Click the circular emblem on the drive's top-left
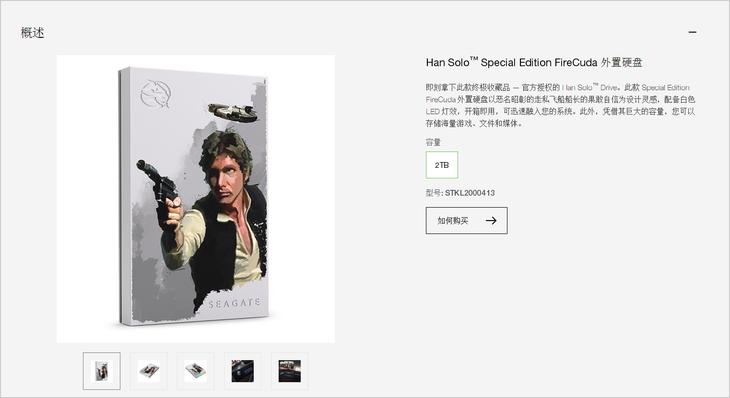The image size is (730, 398). (x=156, y=94)
